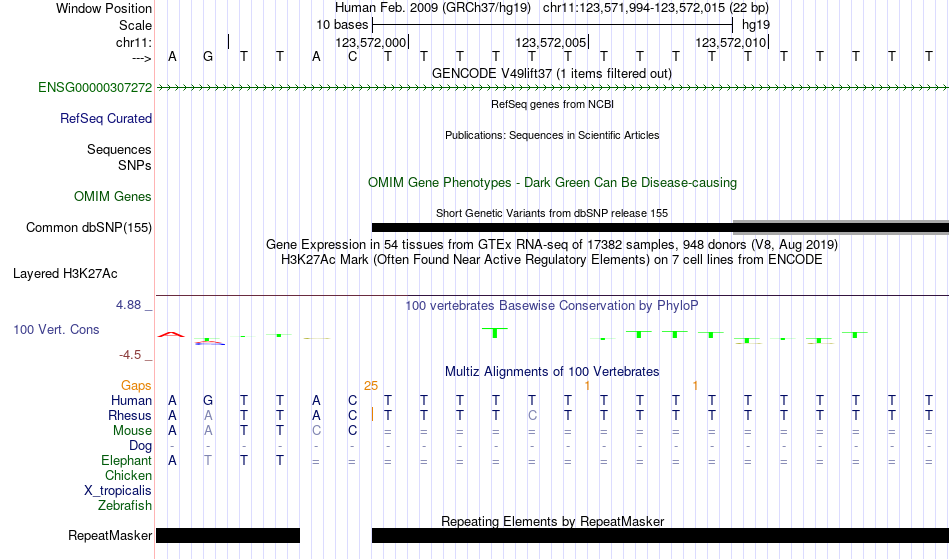The height and width of the screenshot is (559, 950).
Task: Open the 100 Vert. Cons track label
Action: pos(56,329)
